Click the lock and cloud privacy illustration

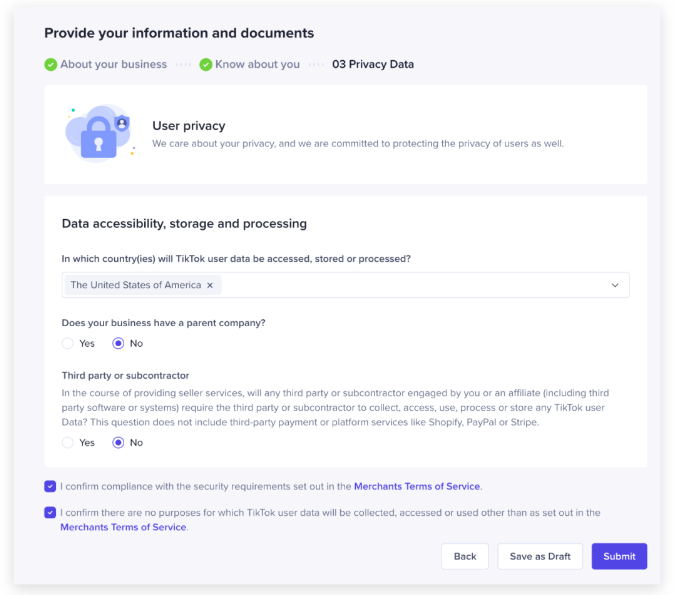pos(99,134)
